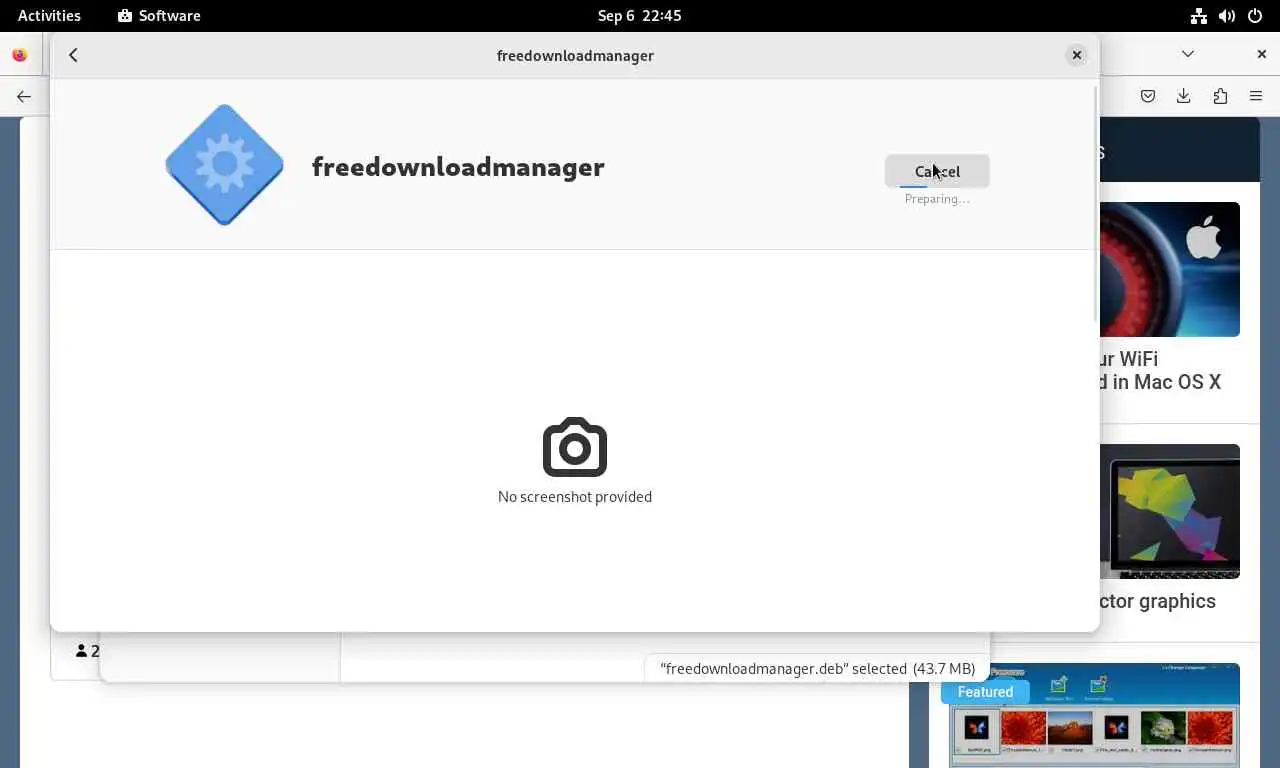Screen dimensions: 1280x768
Task: Open the Activities overview
Action: 49,15
